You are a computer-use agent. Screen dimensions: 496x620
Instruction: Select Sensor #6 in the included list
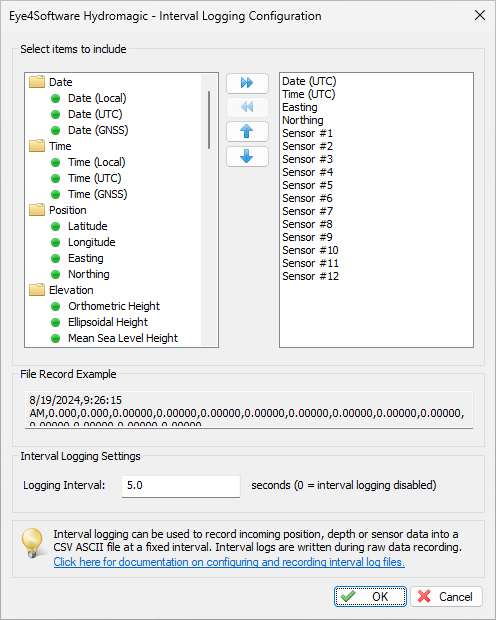click(x=308, y=198)
